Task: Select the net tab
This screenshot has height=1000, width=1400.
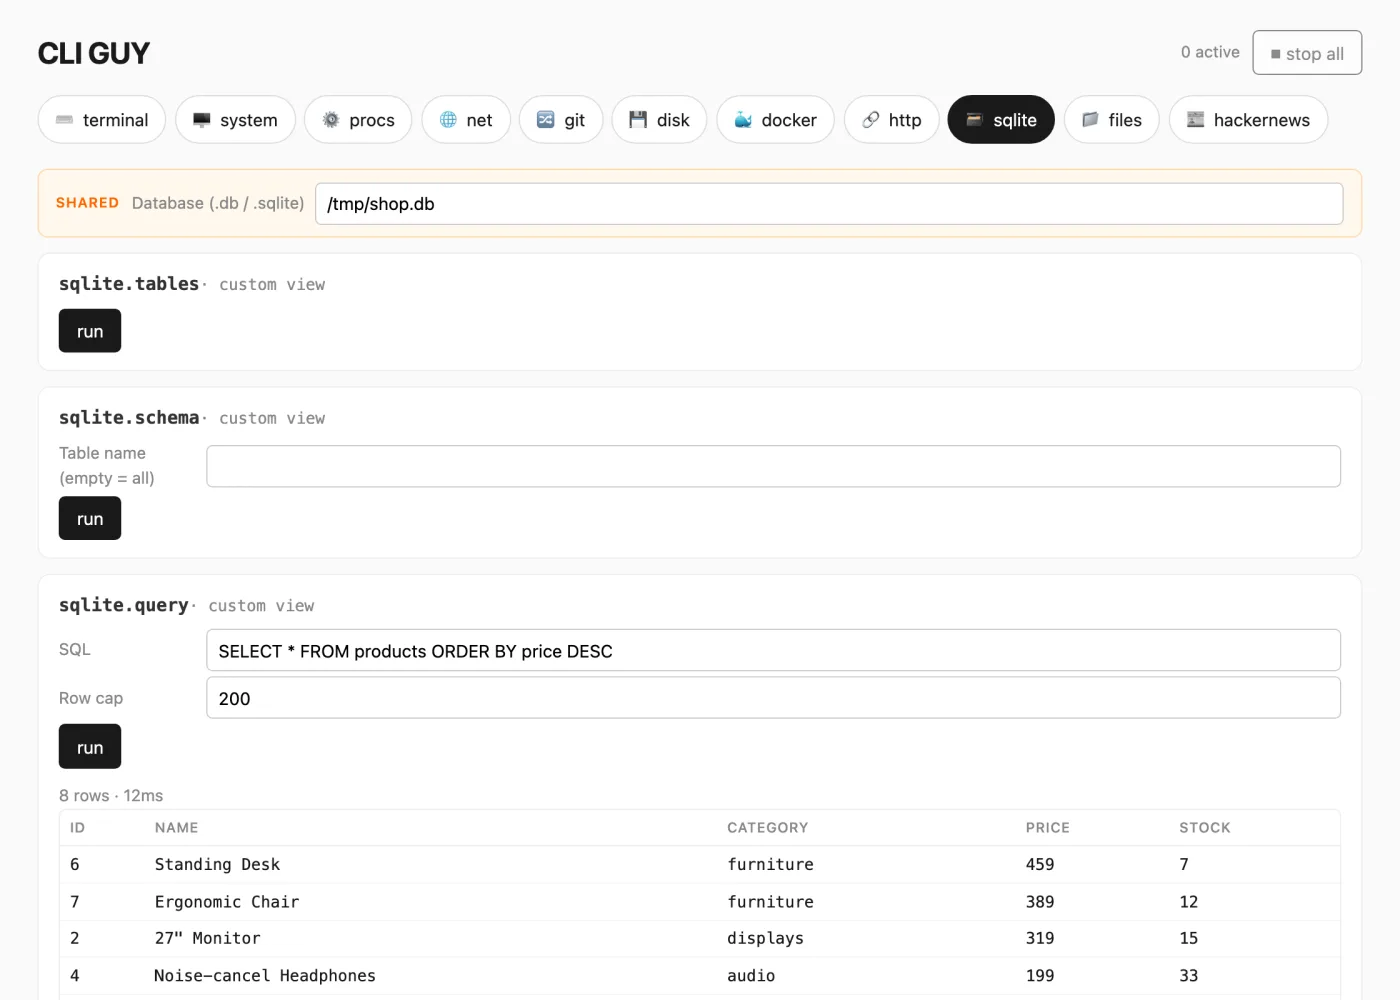Action: pyautogui.click(x=466, y=120)
